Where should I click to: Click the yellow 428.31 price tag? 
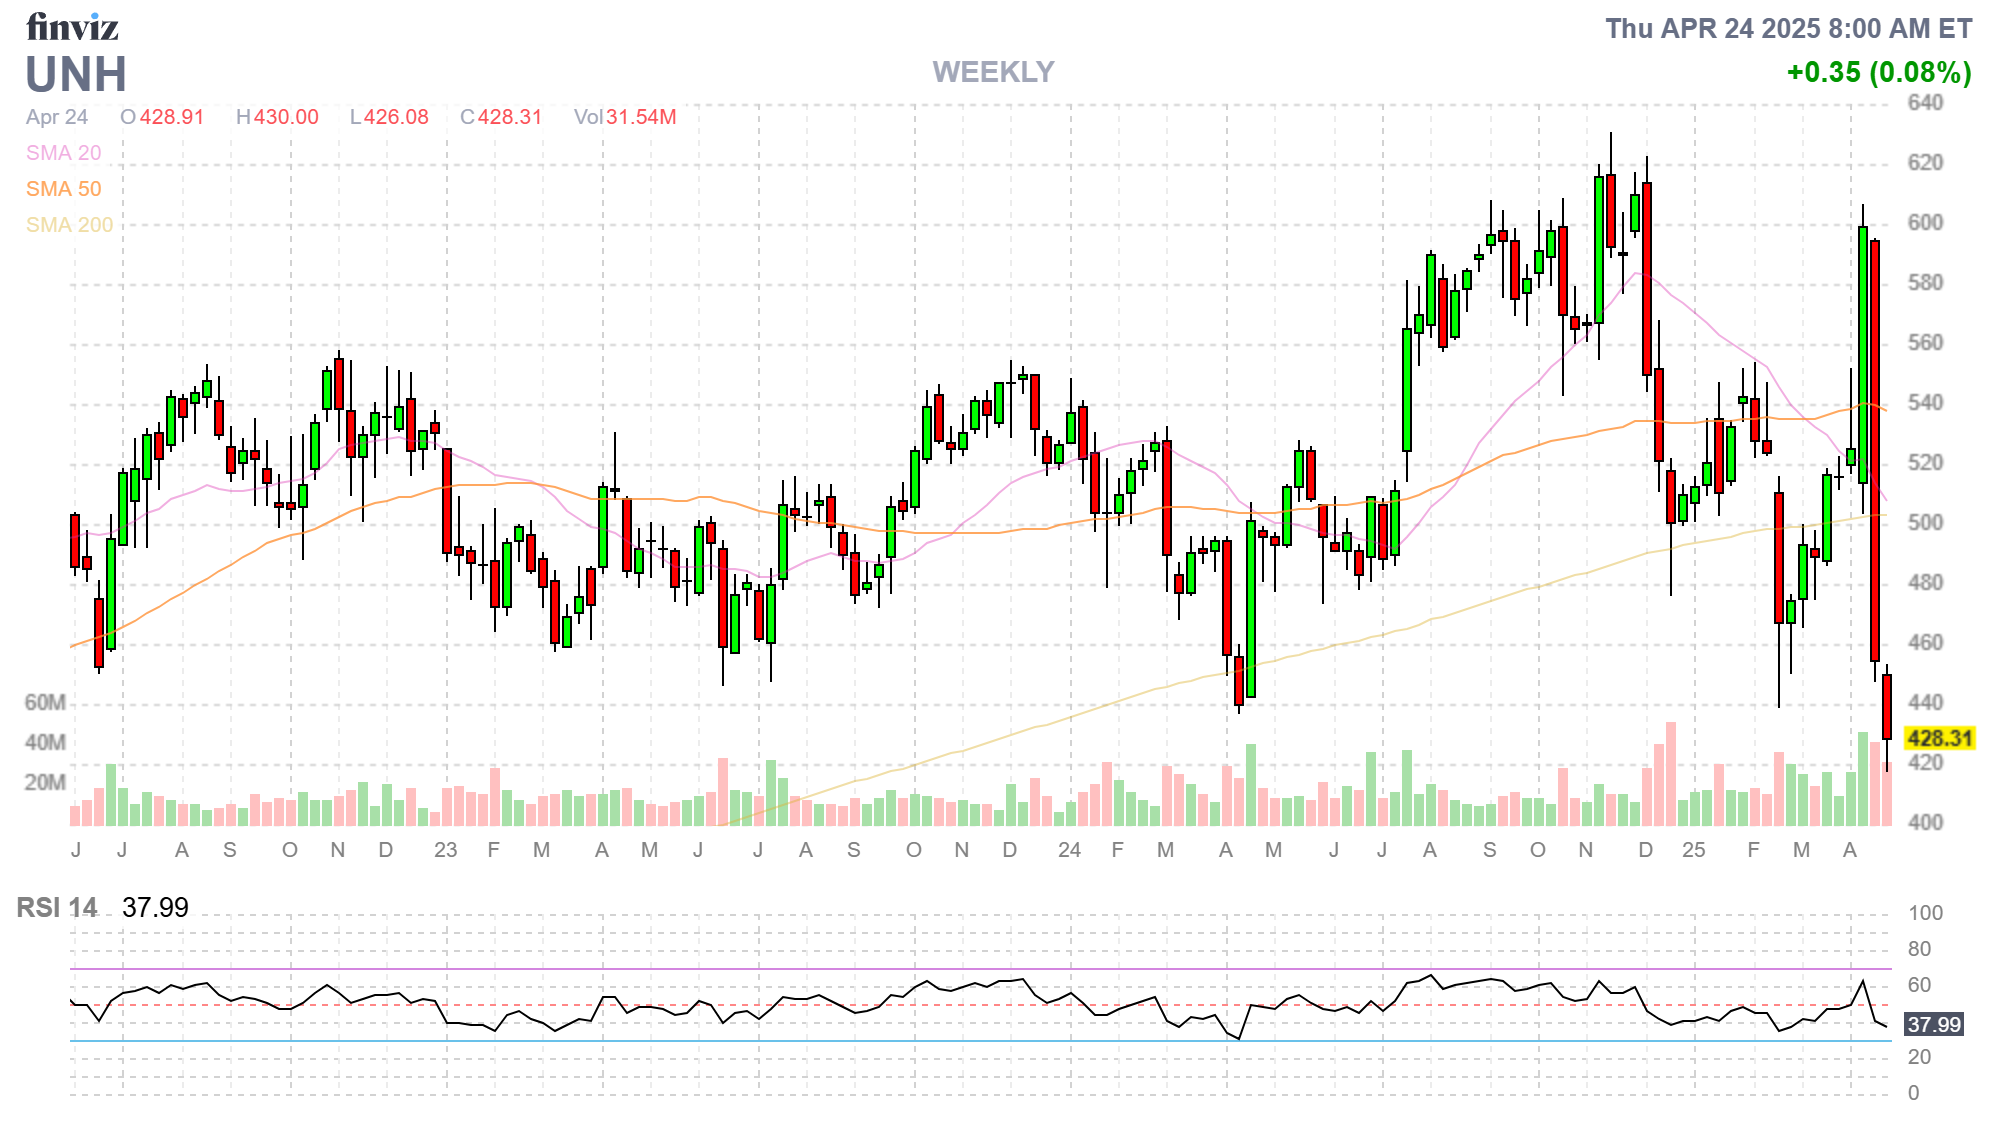pos(1938,738)
